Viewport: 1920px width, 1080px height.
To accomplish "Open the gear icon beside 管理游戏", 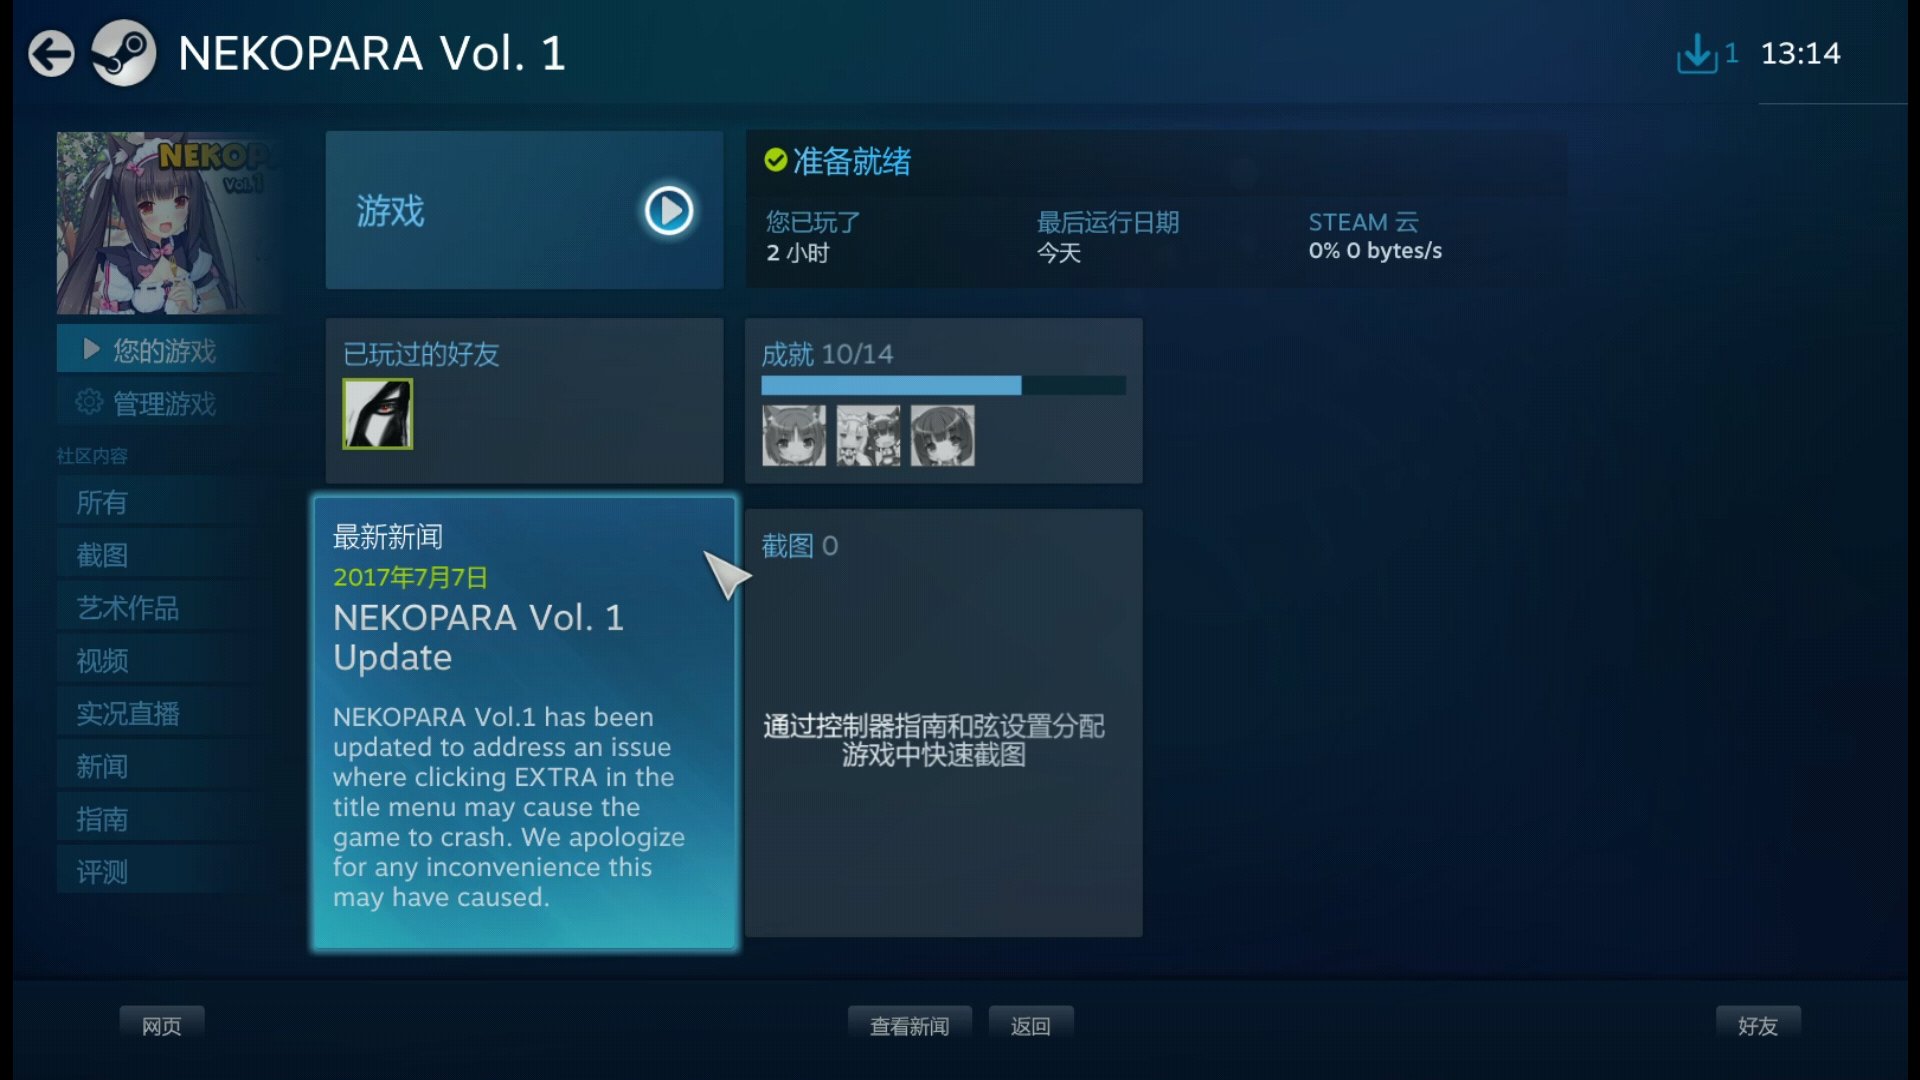I will click(x=89, y=402).
